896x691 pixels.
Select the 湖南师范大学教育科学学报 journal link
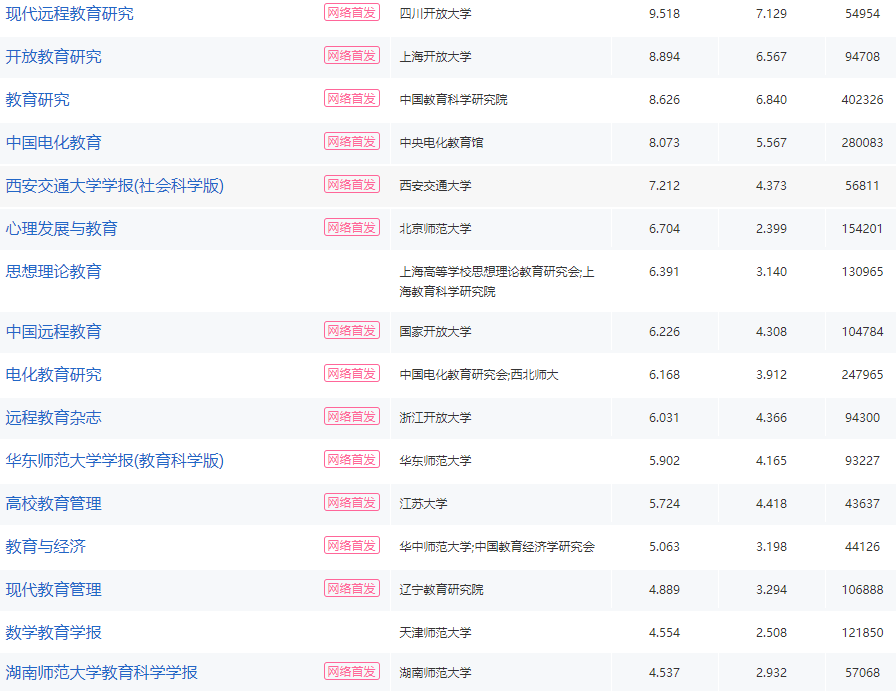point(102,672)
